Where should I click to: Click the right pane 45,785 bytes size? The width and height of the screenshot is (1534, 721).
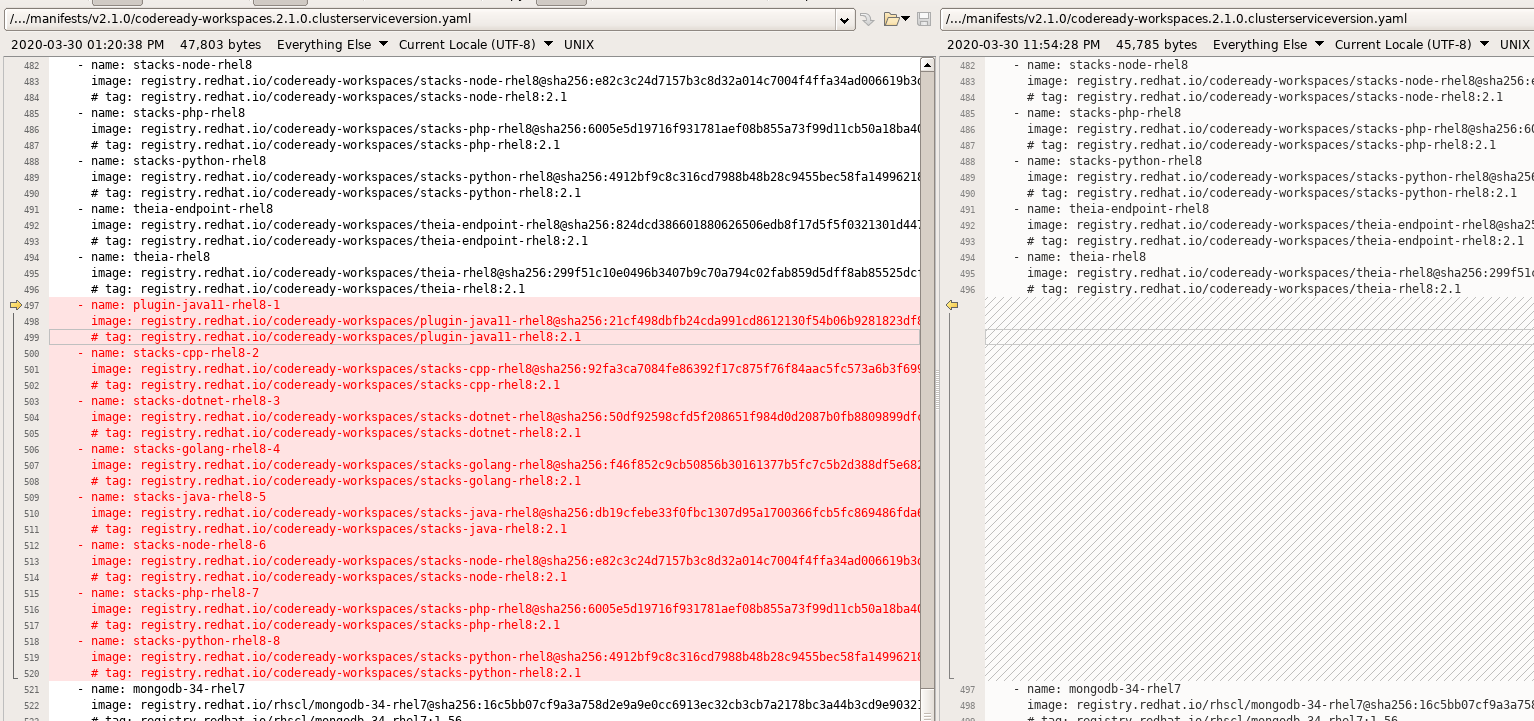coord(1156,45)
